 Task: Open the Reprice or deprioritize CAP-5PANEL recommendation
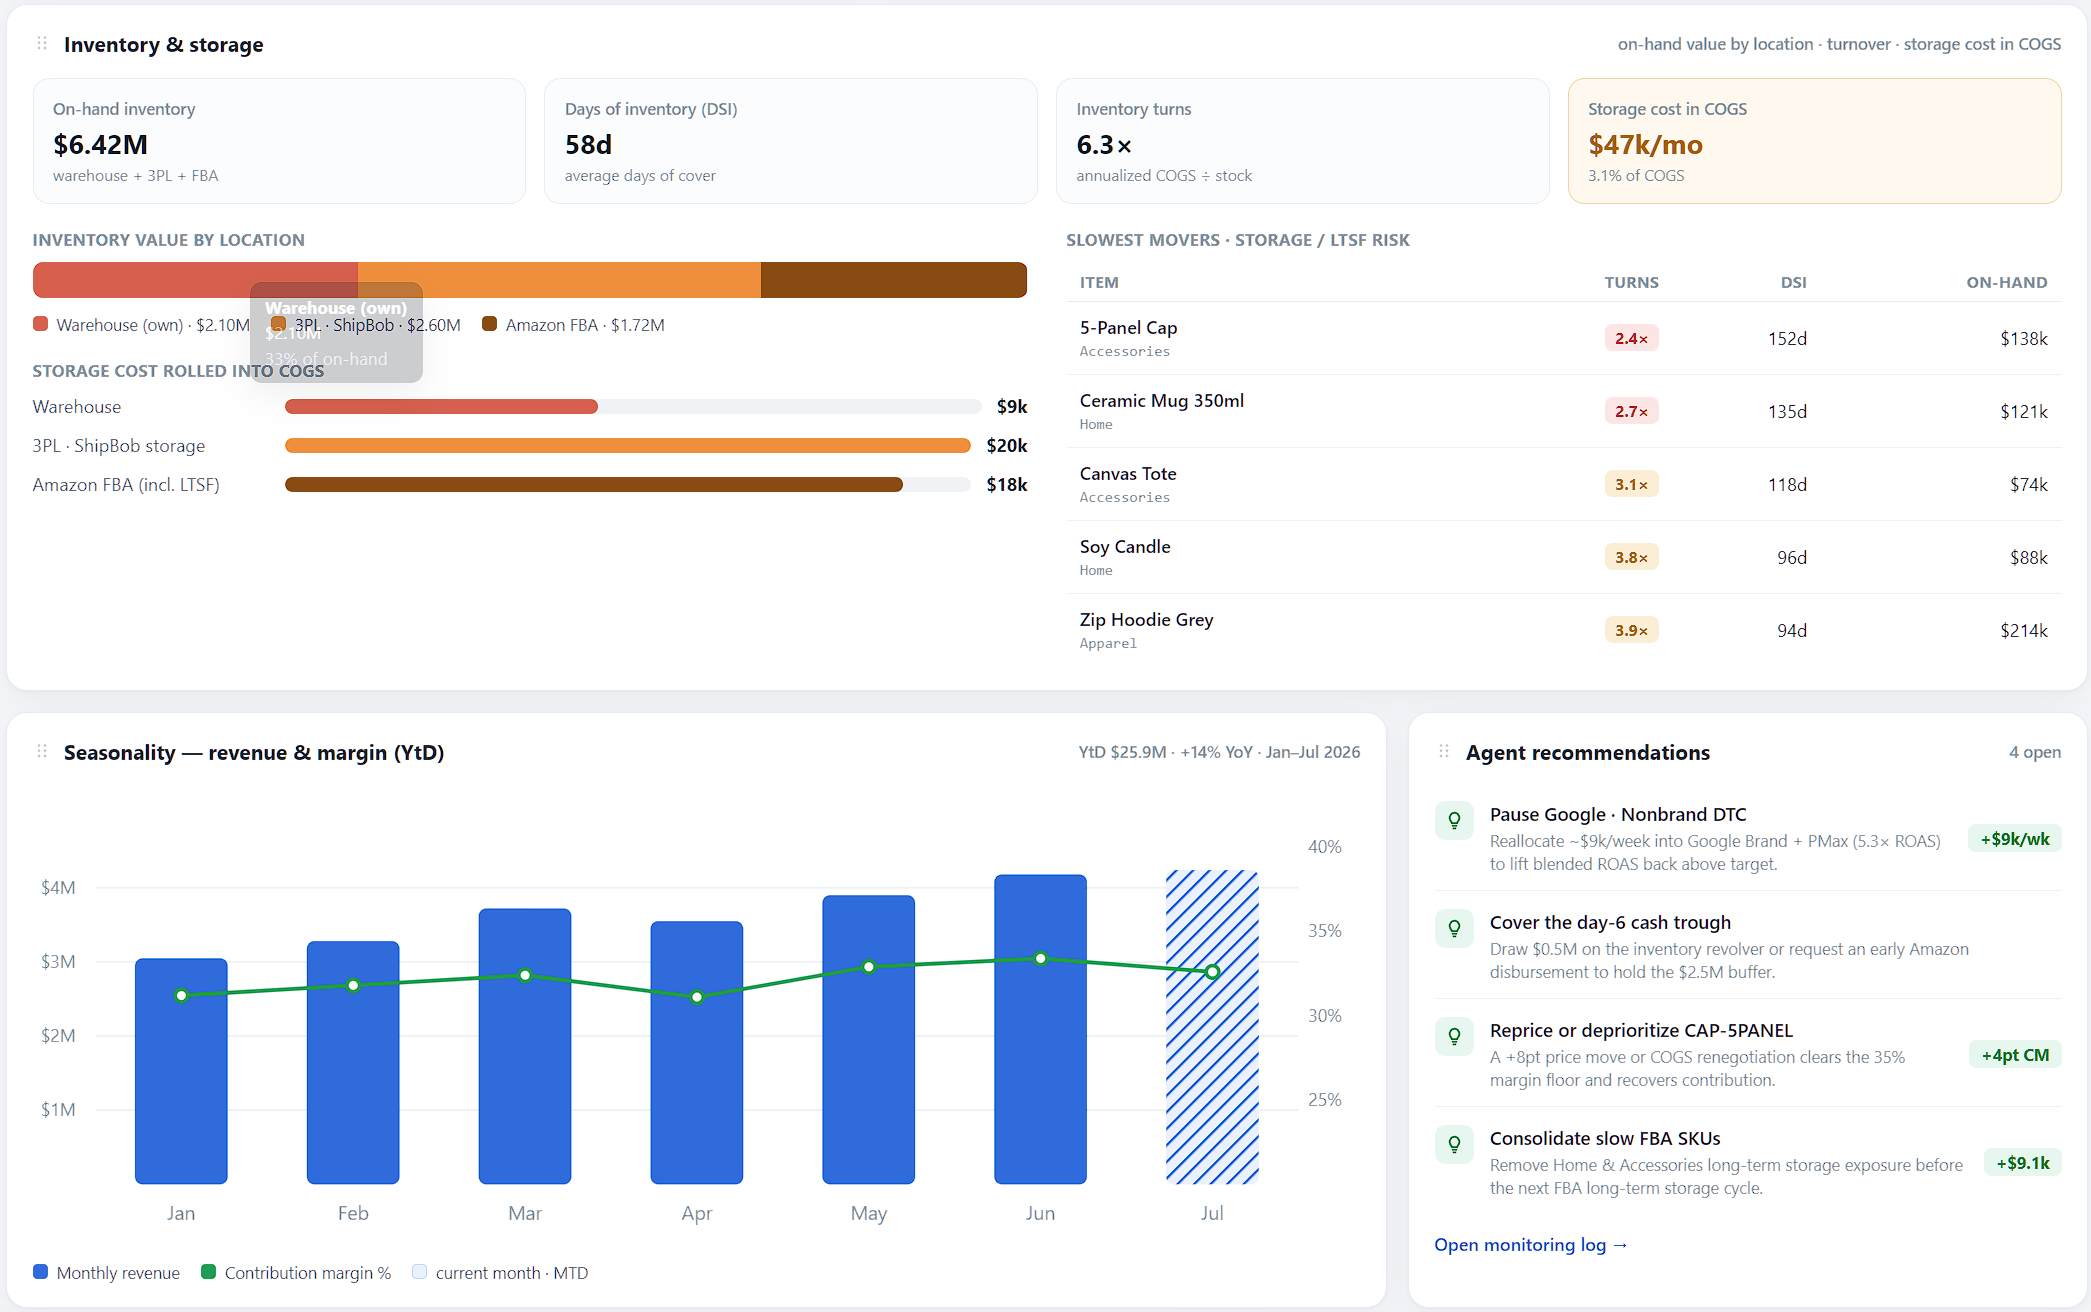(x=1748, y=1054)
